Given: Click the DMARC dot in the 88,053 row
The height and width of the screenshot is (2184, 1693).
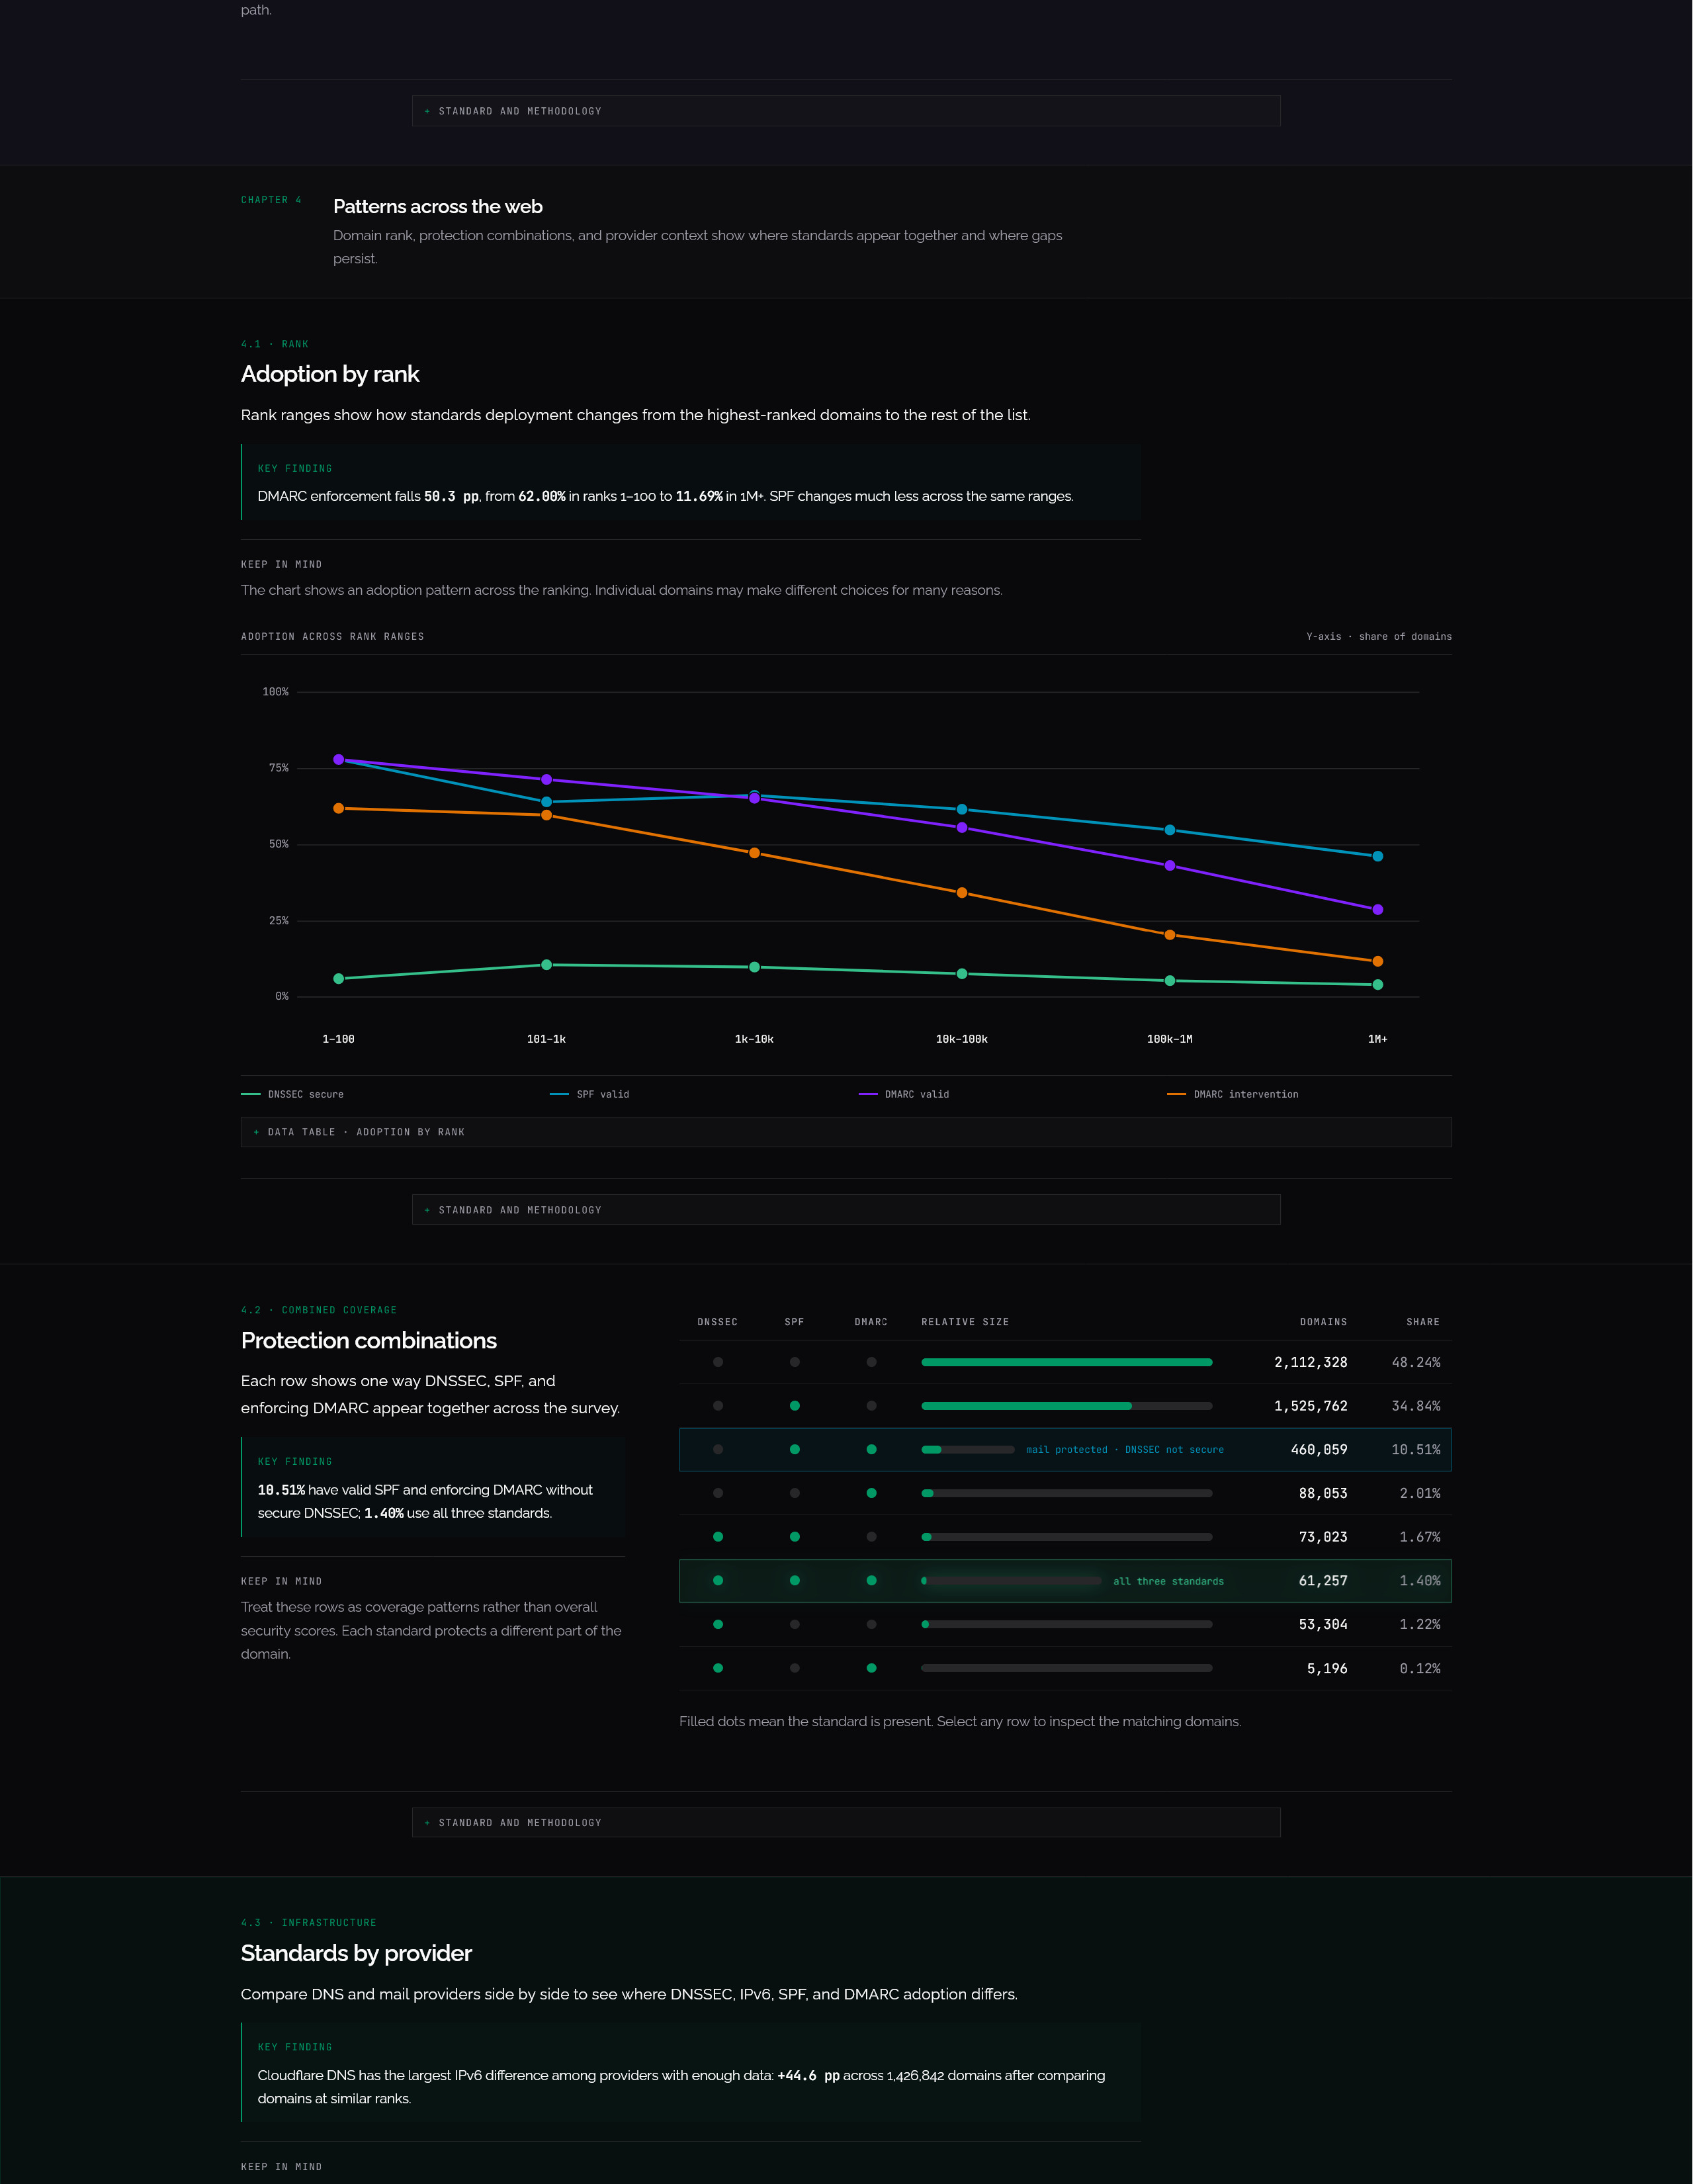Looking at the screenshot, I should [872, 1493].
